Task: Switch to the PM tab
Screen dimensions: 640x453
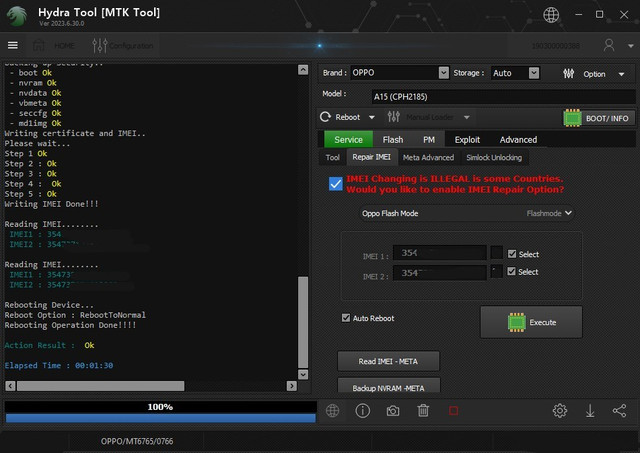Action: point(429,140)
